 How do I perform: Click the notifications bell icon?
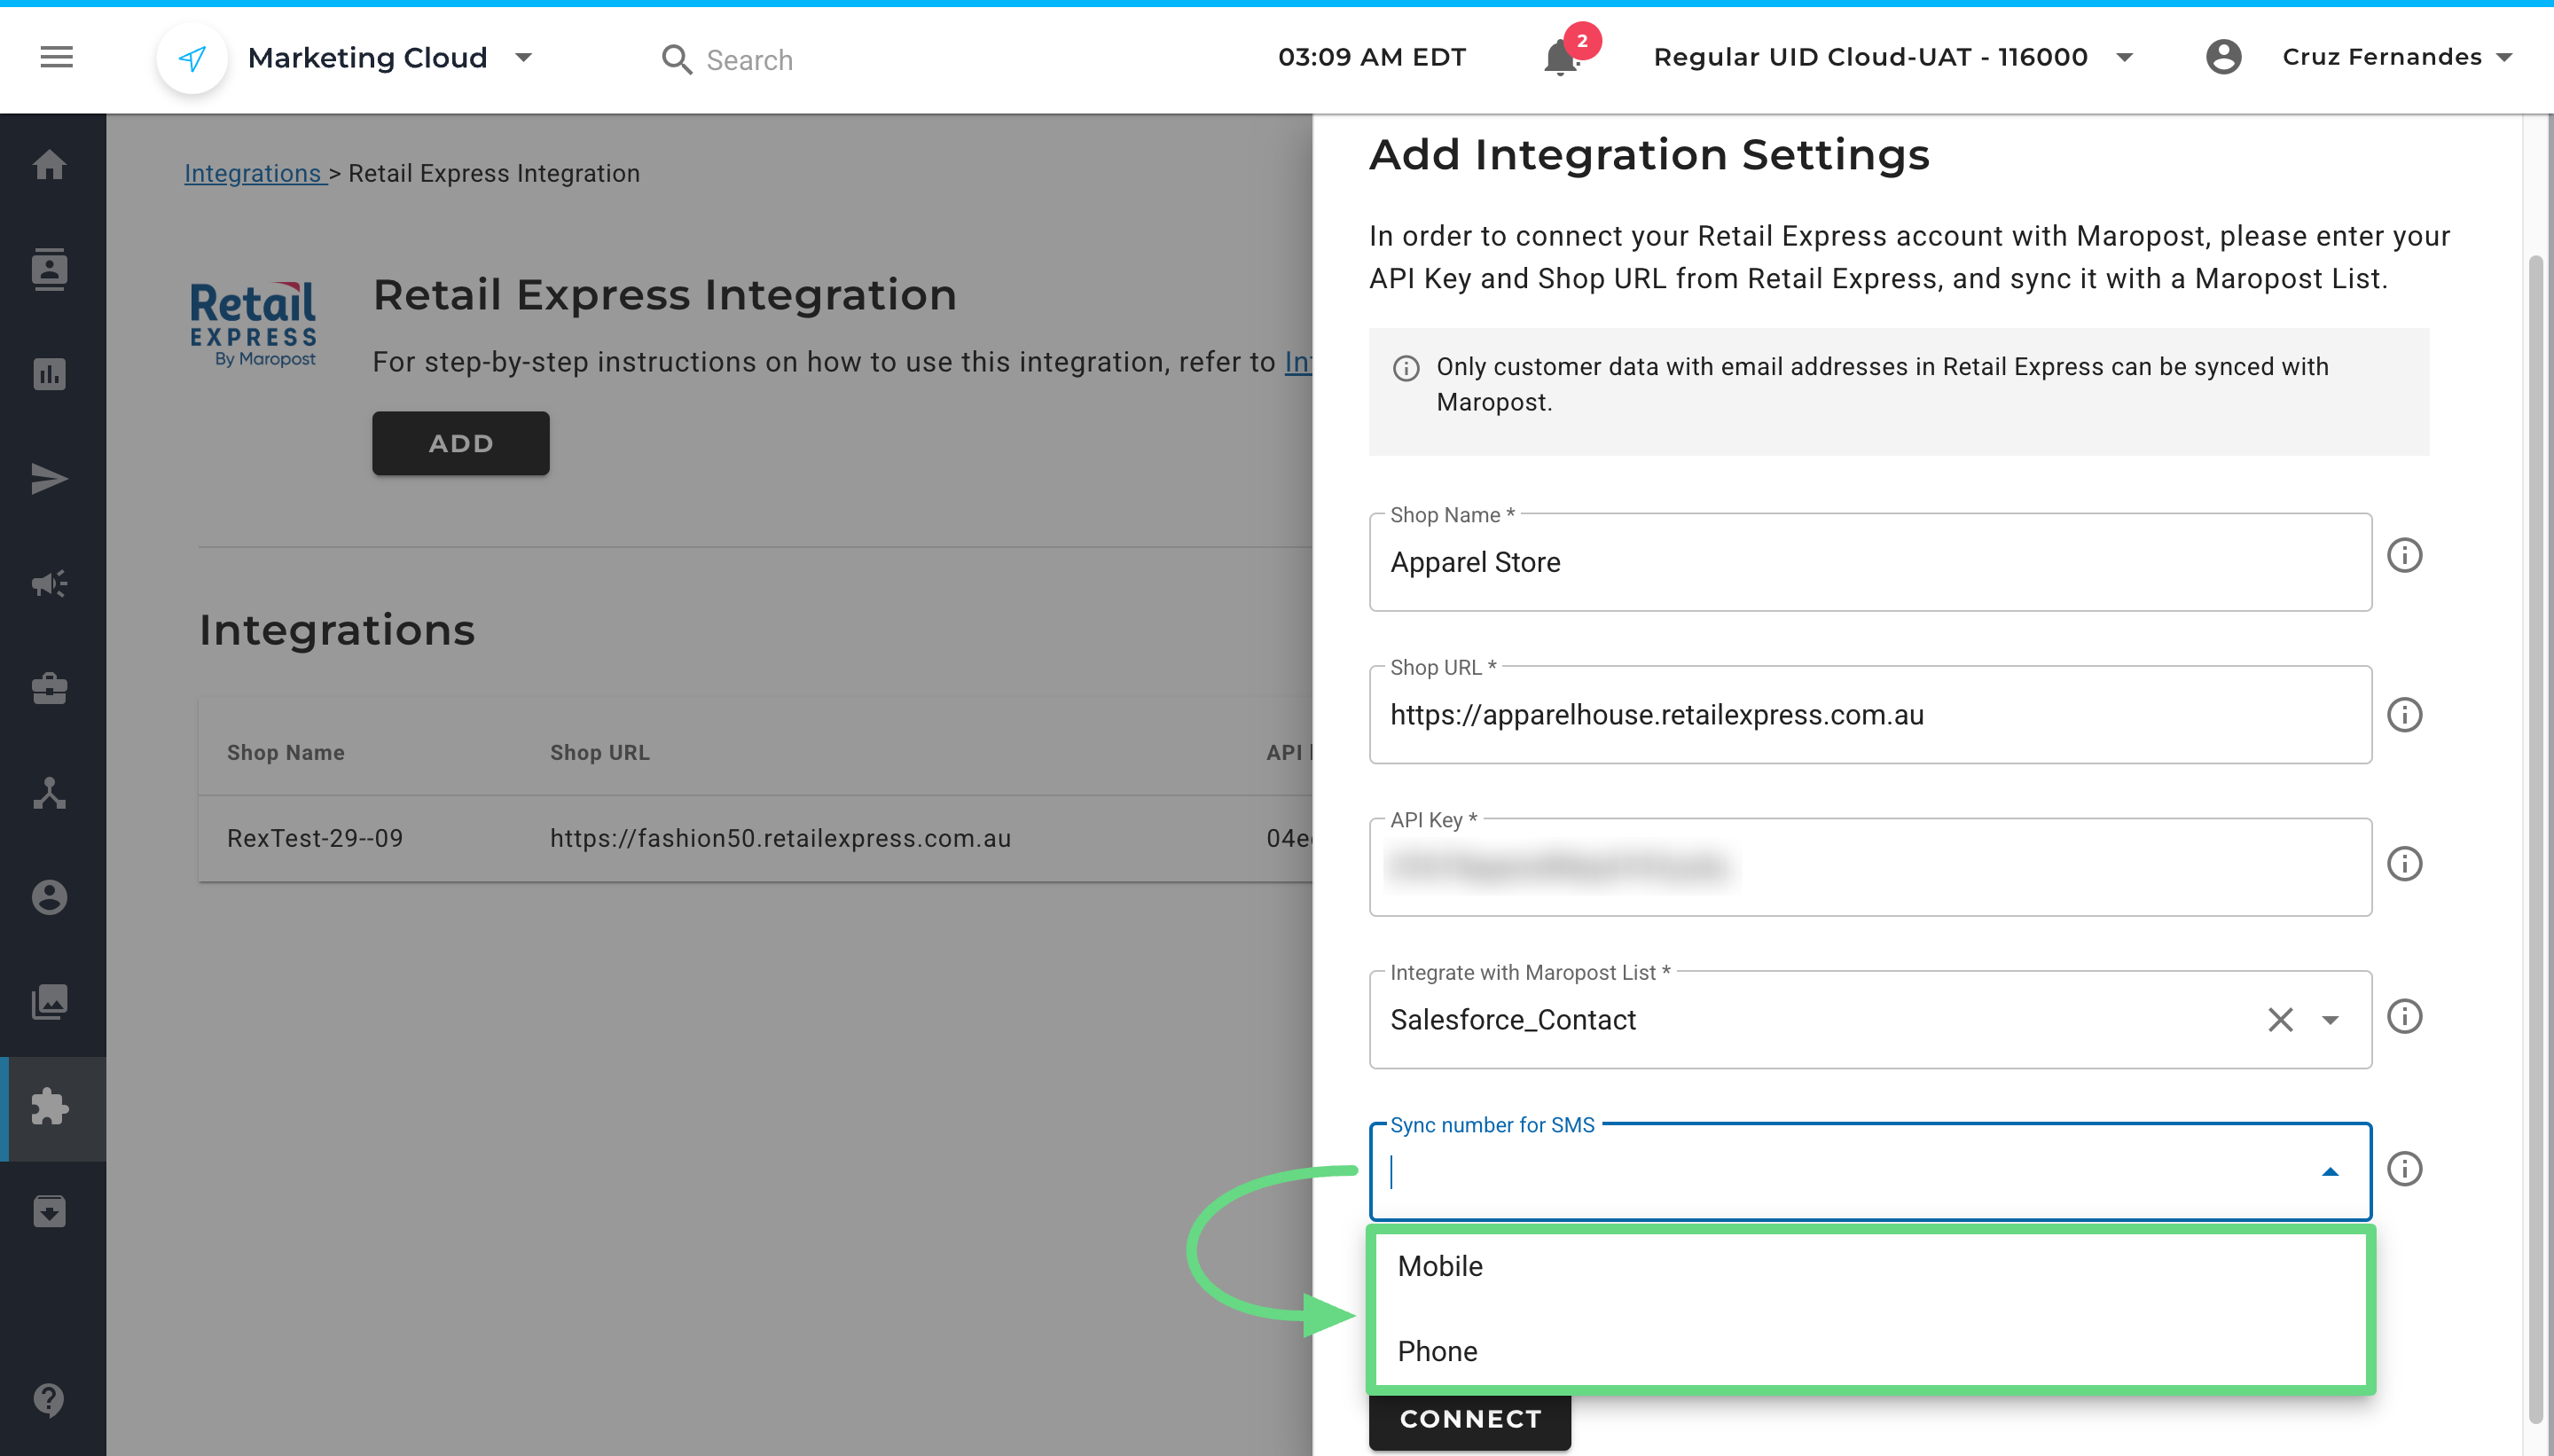click(x=1560, y=58)
